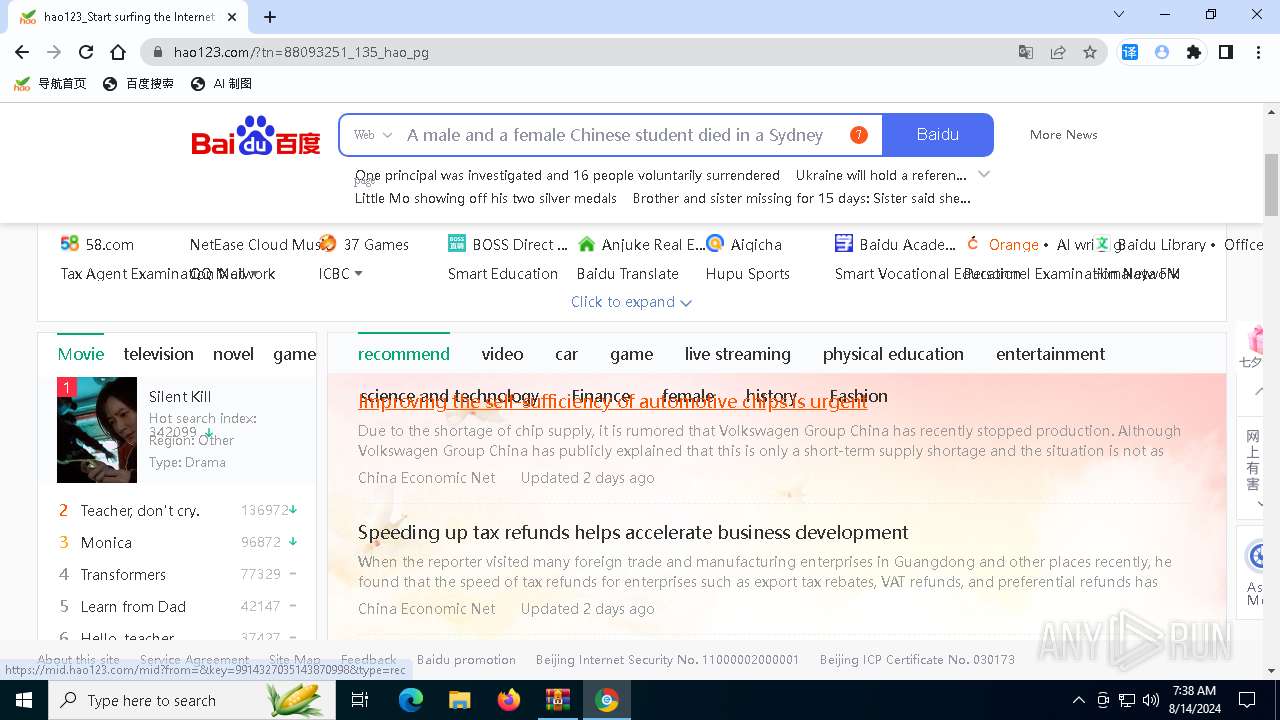The width and height of the screenshot is (1280, 720).
Task: Open the Web search type dropdown
Action: tap(373, 135)
